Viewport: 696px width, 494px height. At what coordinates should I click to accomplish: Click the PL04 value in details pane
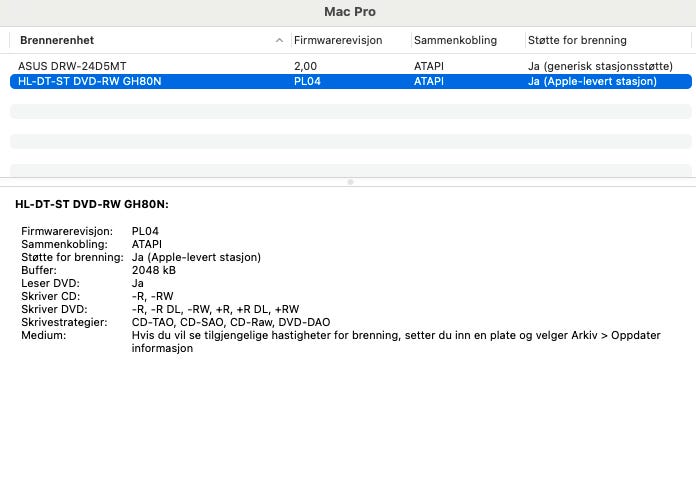(x=145, y=231)
